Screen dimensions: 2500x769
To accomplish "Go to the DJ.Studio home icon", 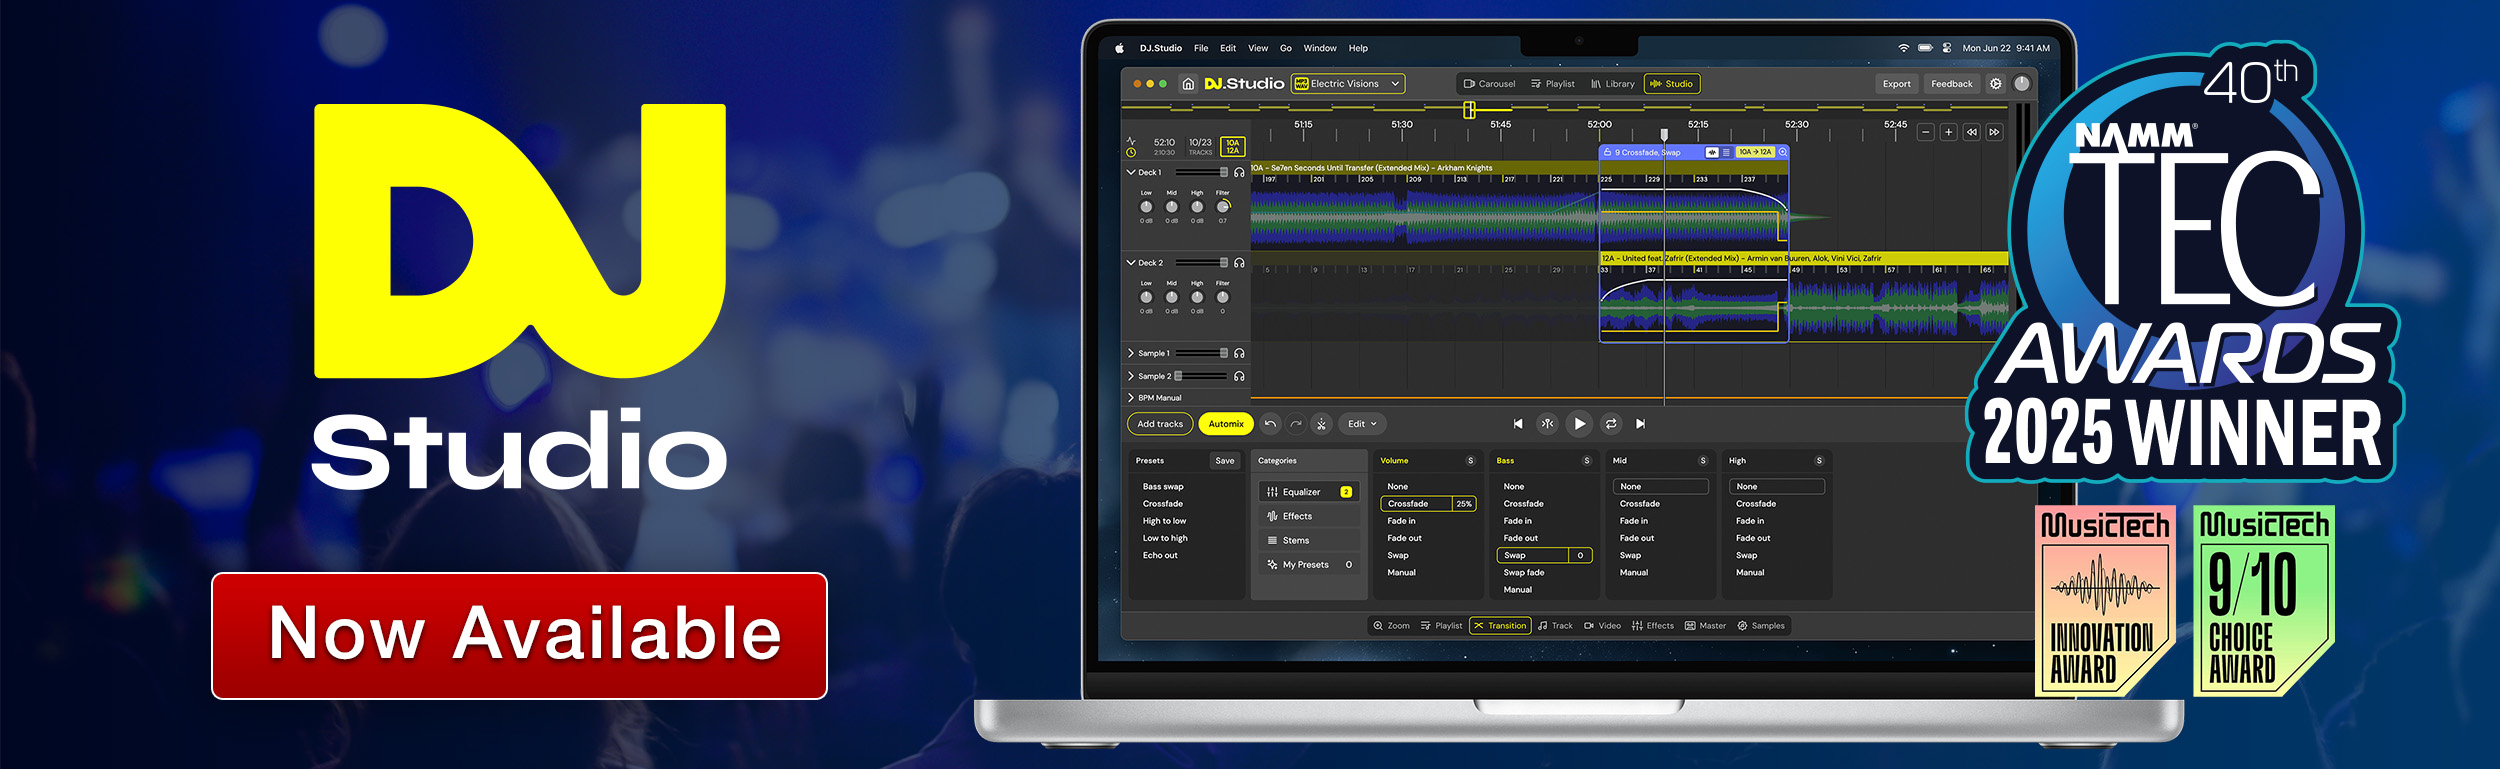I will (x=1188, y=84).
